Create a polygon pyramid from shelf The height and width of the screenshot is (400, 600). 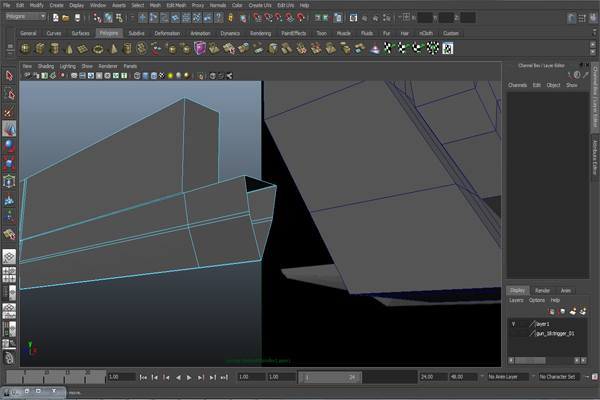pyautogui.click(x=112, y=49)
